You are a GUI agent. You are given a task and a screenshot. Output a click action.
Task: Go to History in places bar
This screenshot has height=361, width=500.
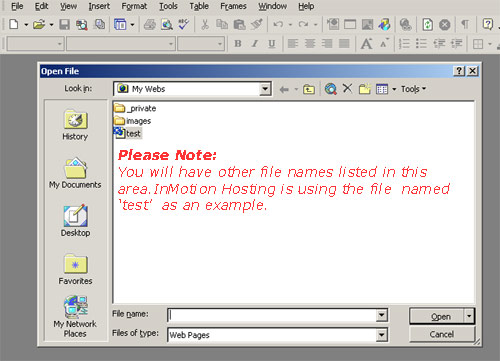[x=75, y=126]
